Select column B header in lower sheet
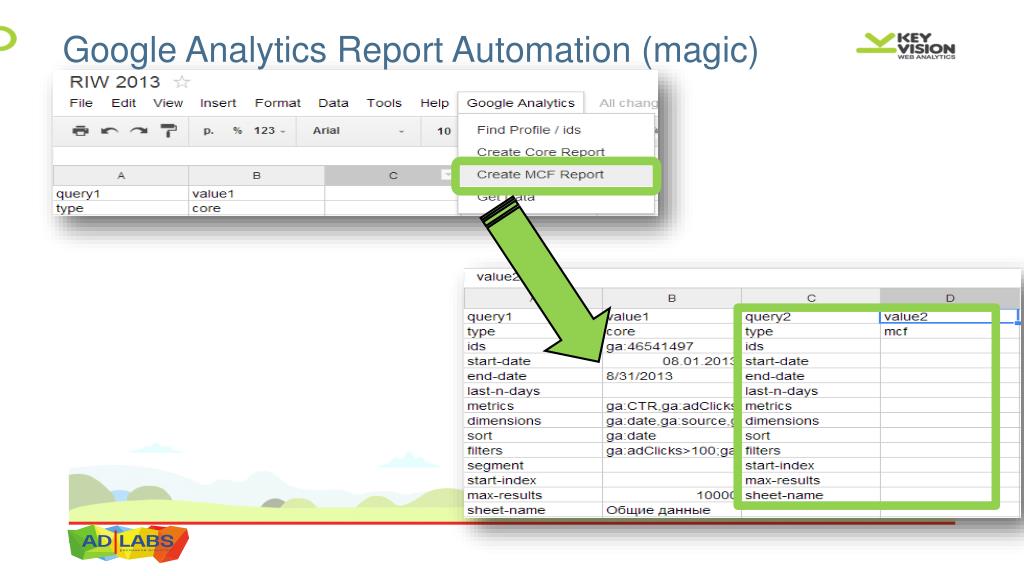The height and width of the screenshot is (576, 1024). [x=671, y=298]
